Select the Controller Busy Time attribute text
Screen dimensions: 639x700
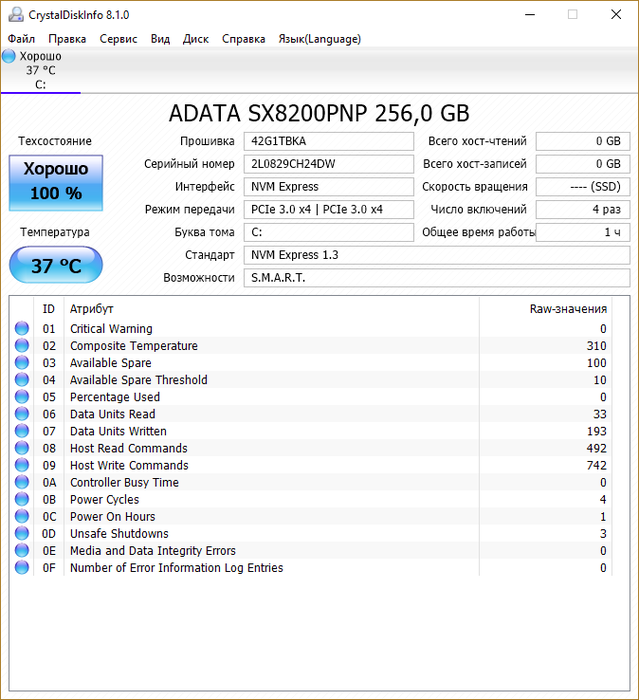[x=124, y=482]
